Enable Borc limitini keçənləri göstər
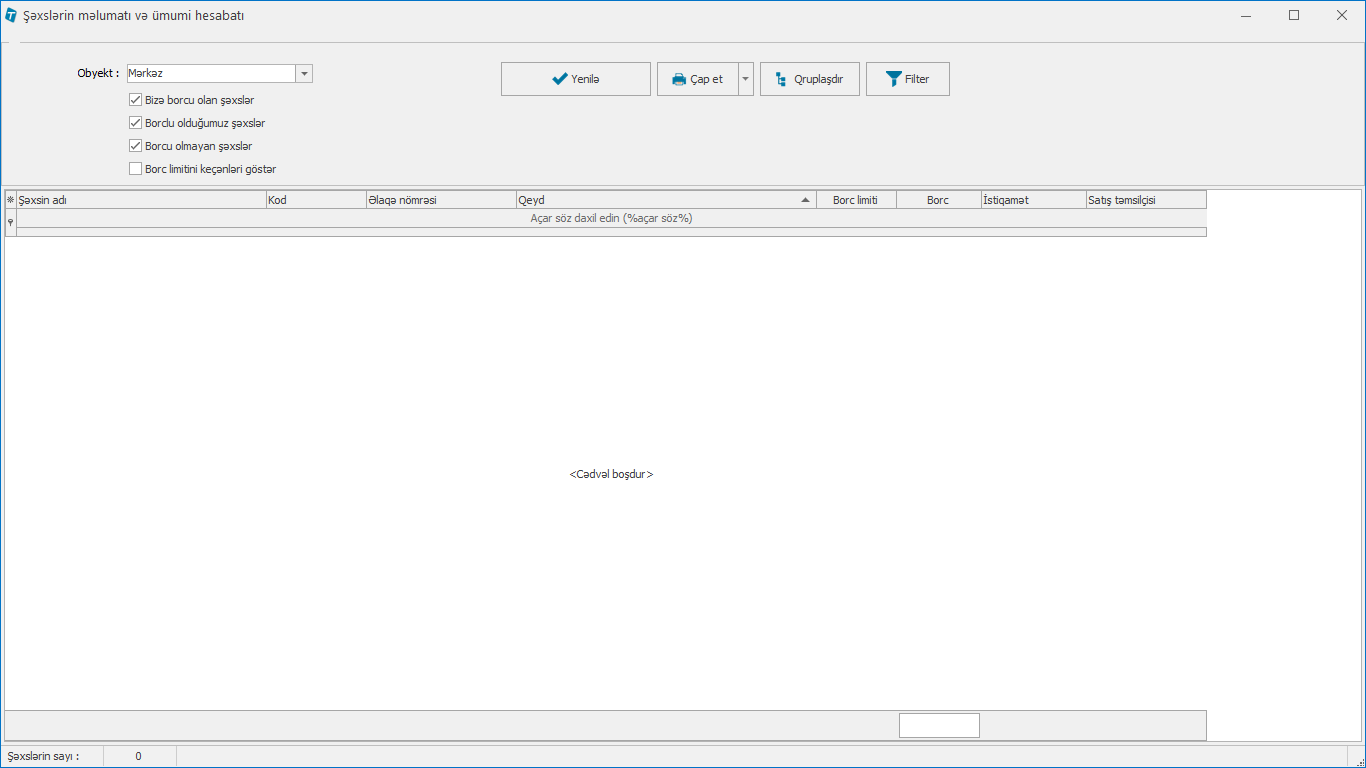Image resolution: width=1366 pixels, height=768 pixels. pos(136,169)
